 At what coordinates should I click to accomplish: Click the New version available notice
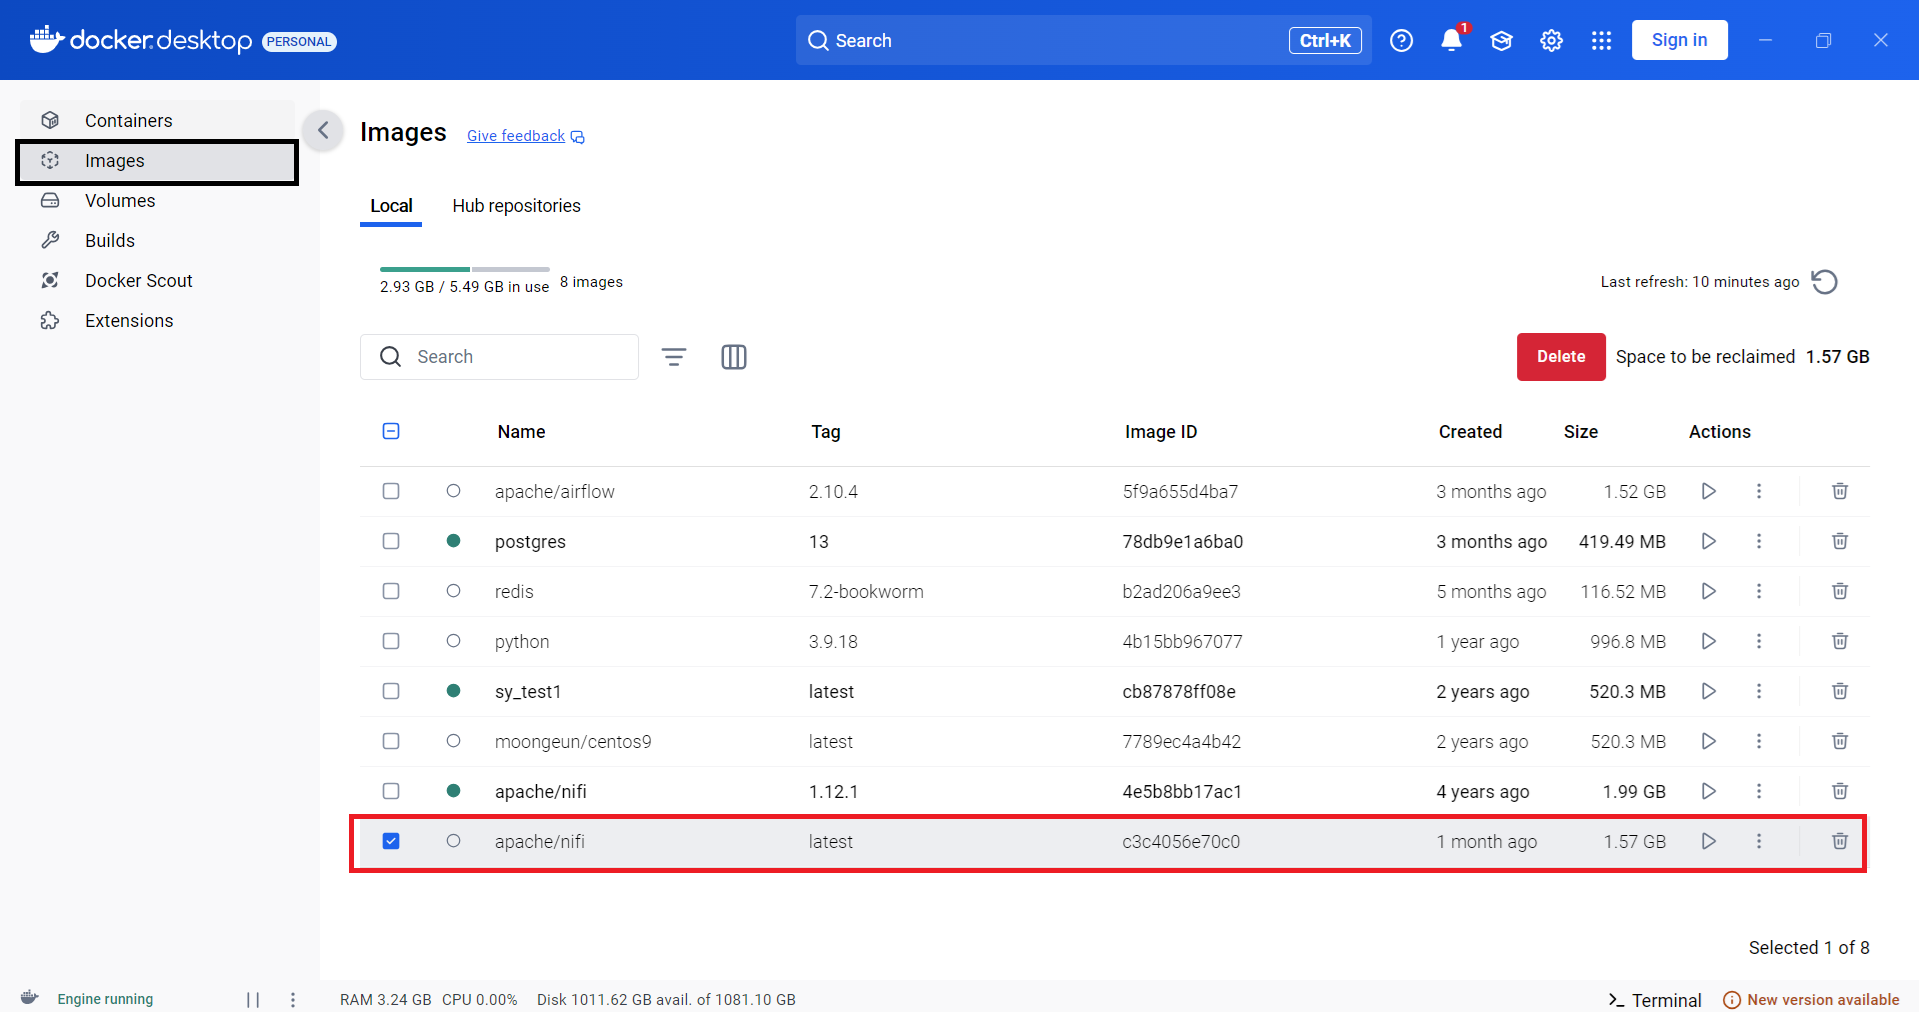1811,1000
